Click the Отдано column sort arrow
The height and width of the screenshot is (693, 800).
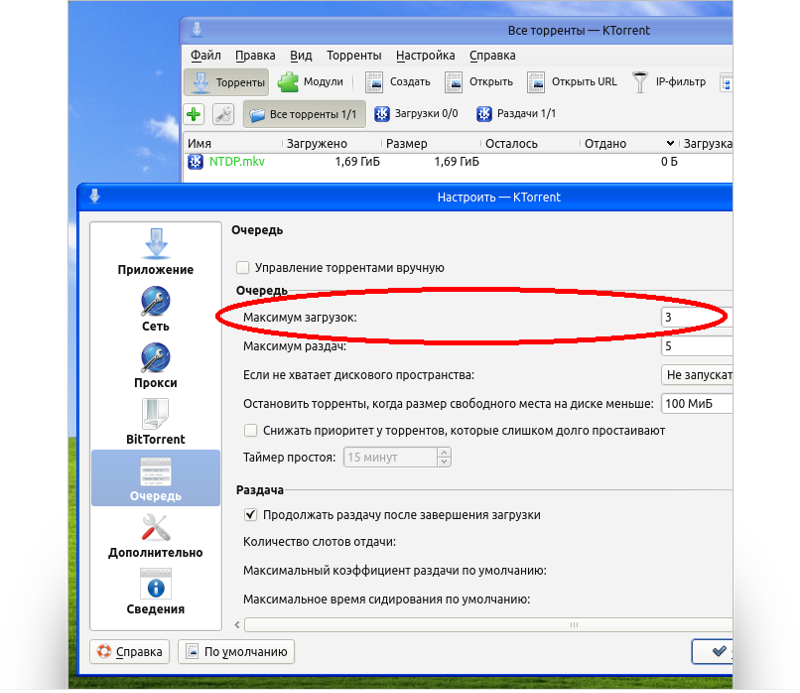(x=670, y=143)
